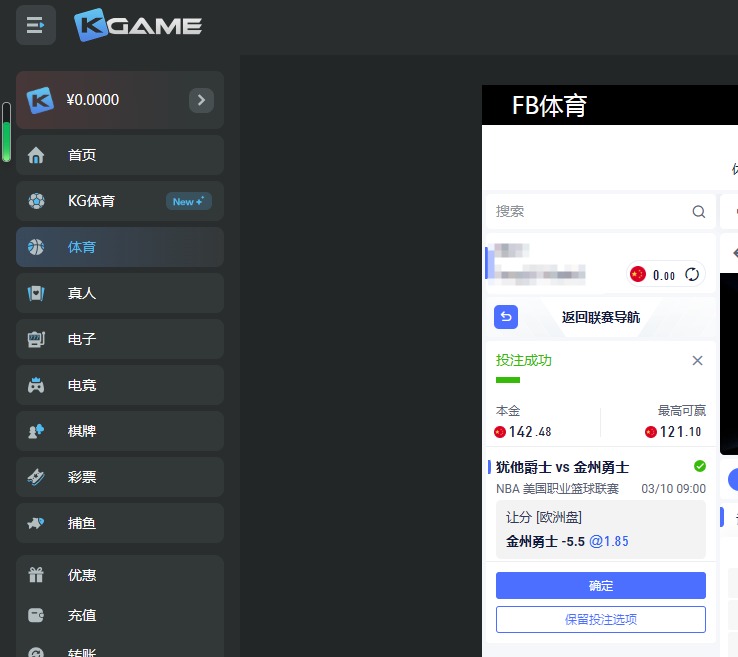
Task: Expand the balance panel chevron arrow
Action: (x=201, y=100)
